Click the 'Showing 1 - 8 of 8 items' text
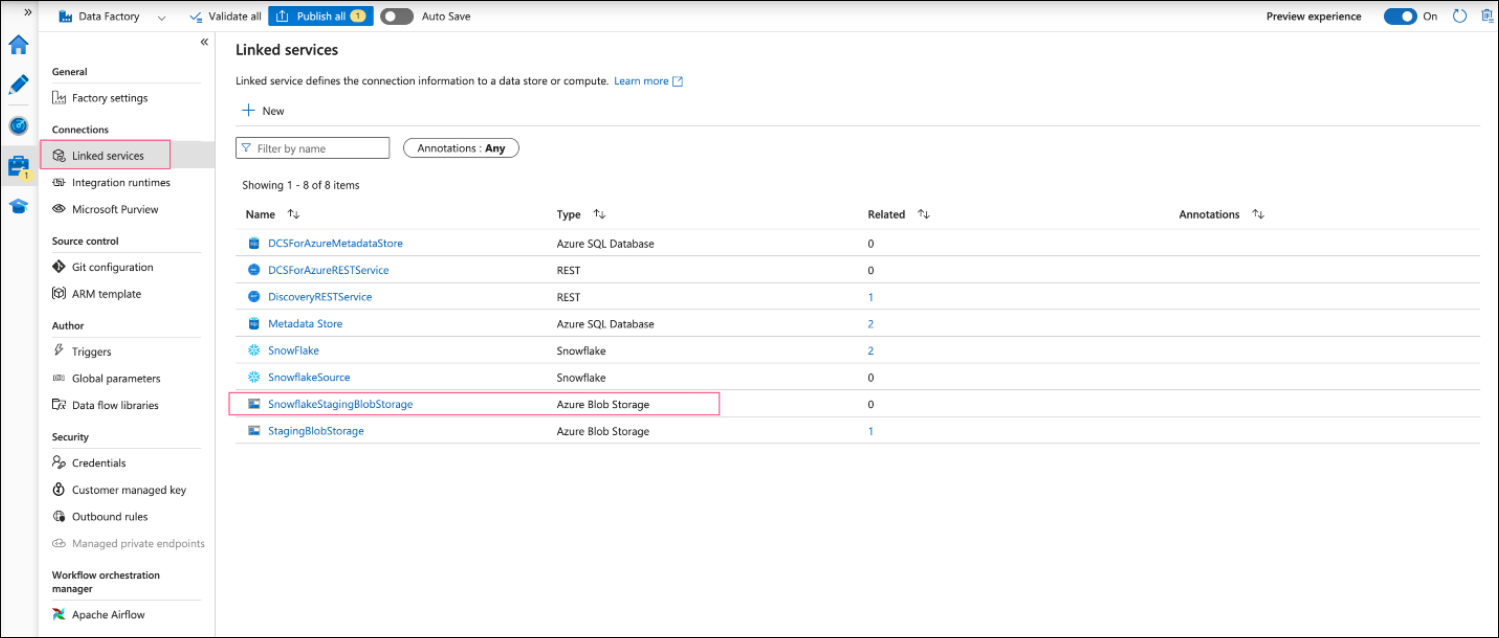Screen dimensions: 1499x638 click(301, 185)
